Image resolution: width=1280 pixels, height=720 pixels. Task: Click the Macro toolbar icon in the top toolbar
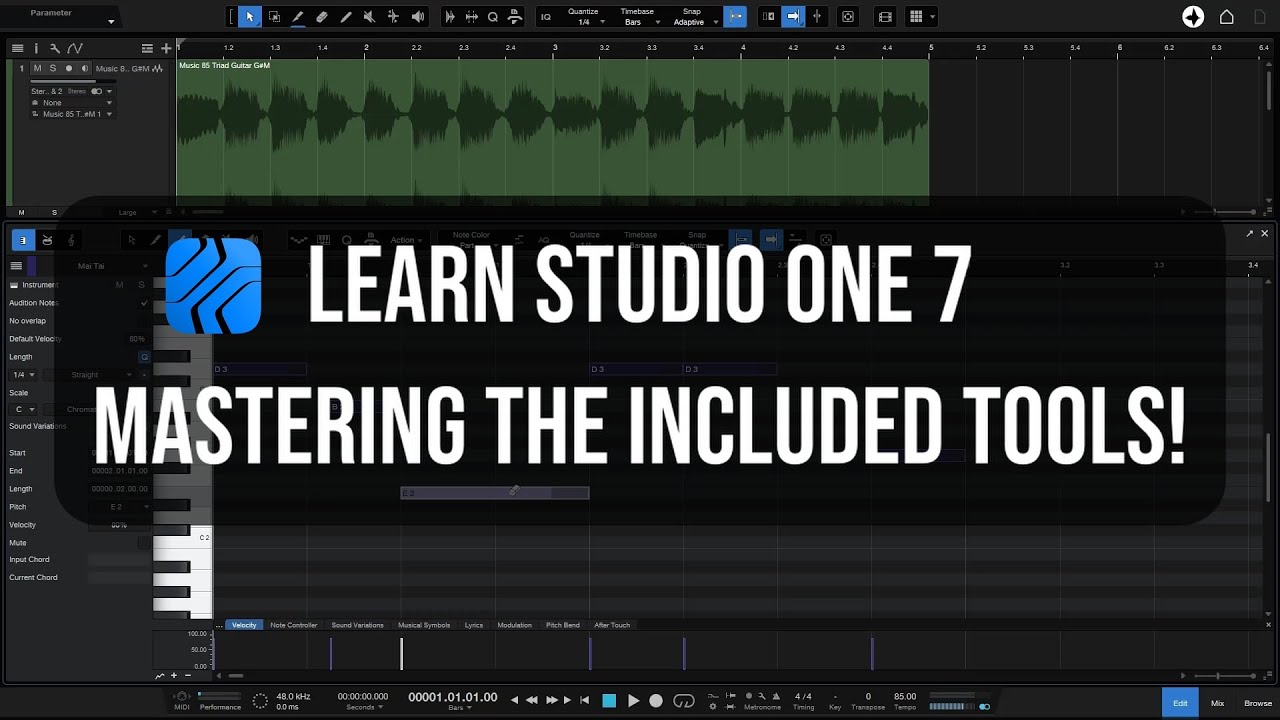pyautogui.click(x=514, y=16)
